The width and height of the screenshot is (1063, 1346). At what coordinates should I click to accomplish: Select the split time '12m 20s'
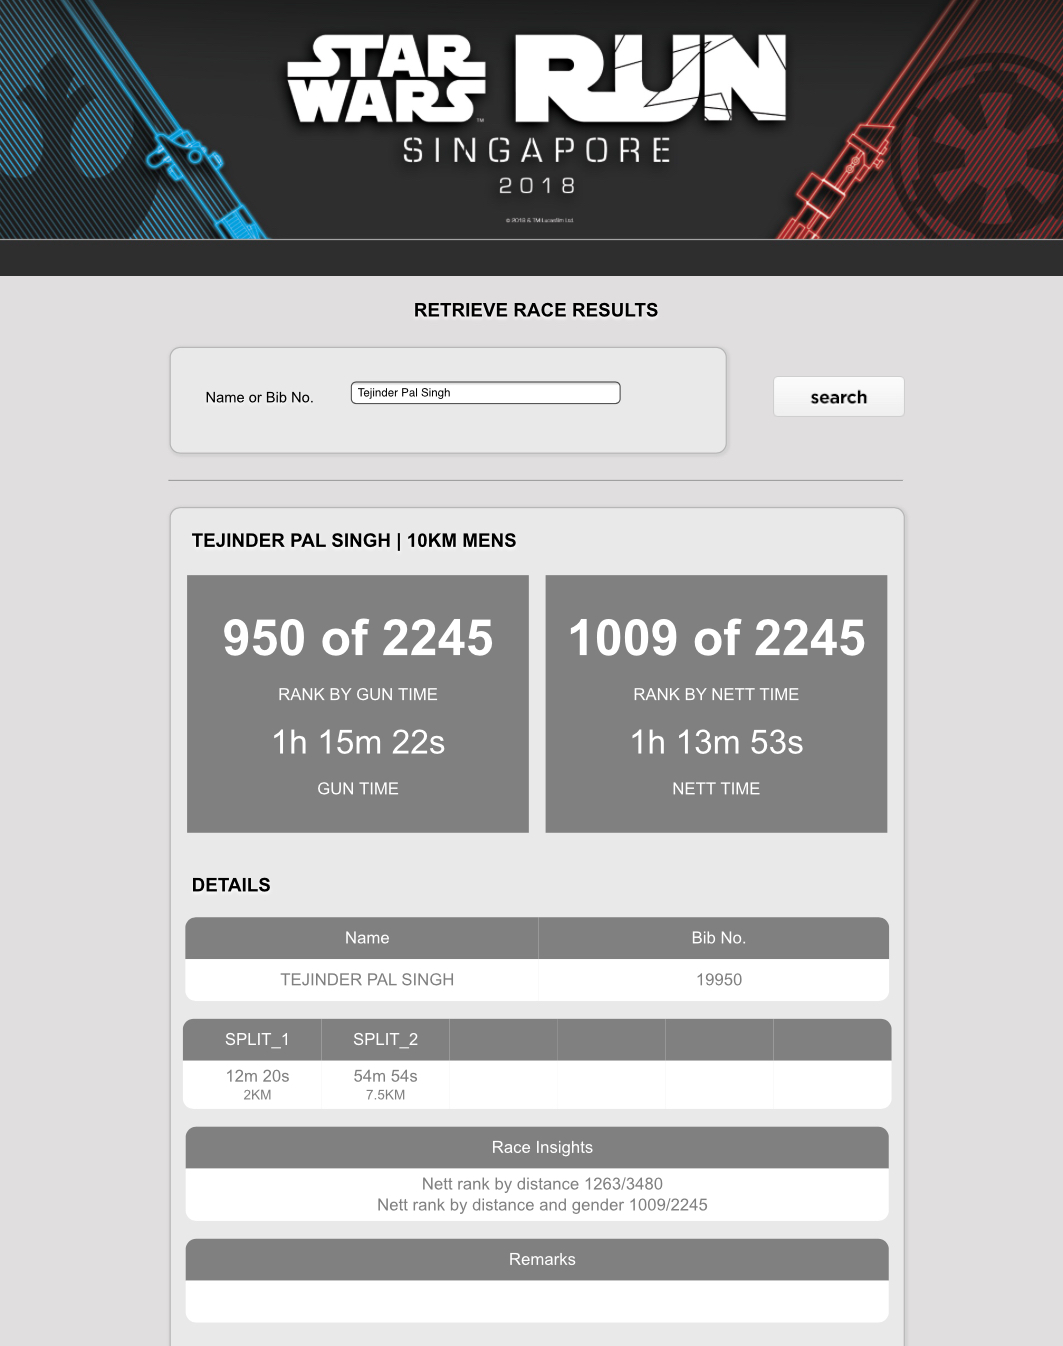(x=257, y=1076)
